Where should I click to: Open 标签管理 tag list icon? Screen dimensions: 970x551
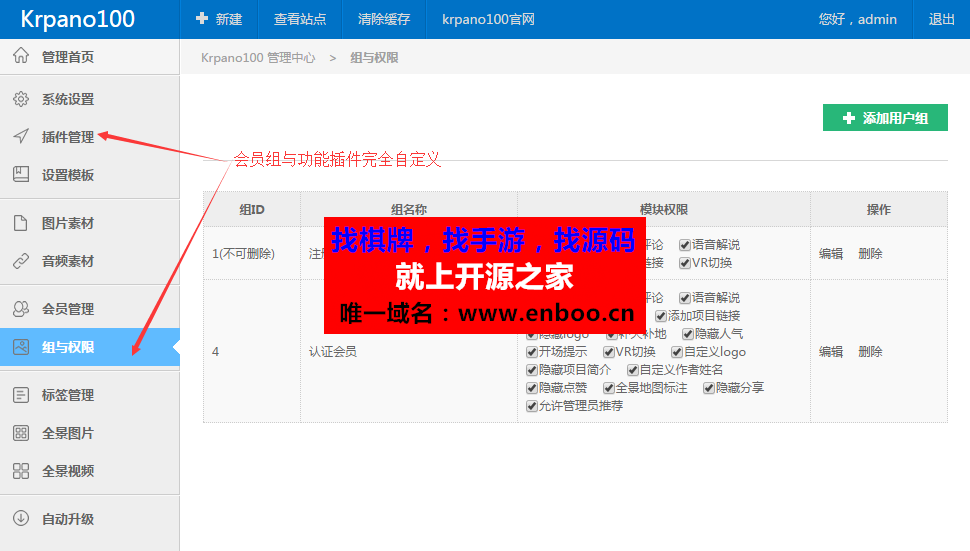pyautogui.click(x=21, y=395)
